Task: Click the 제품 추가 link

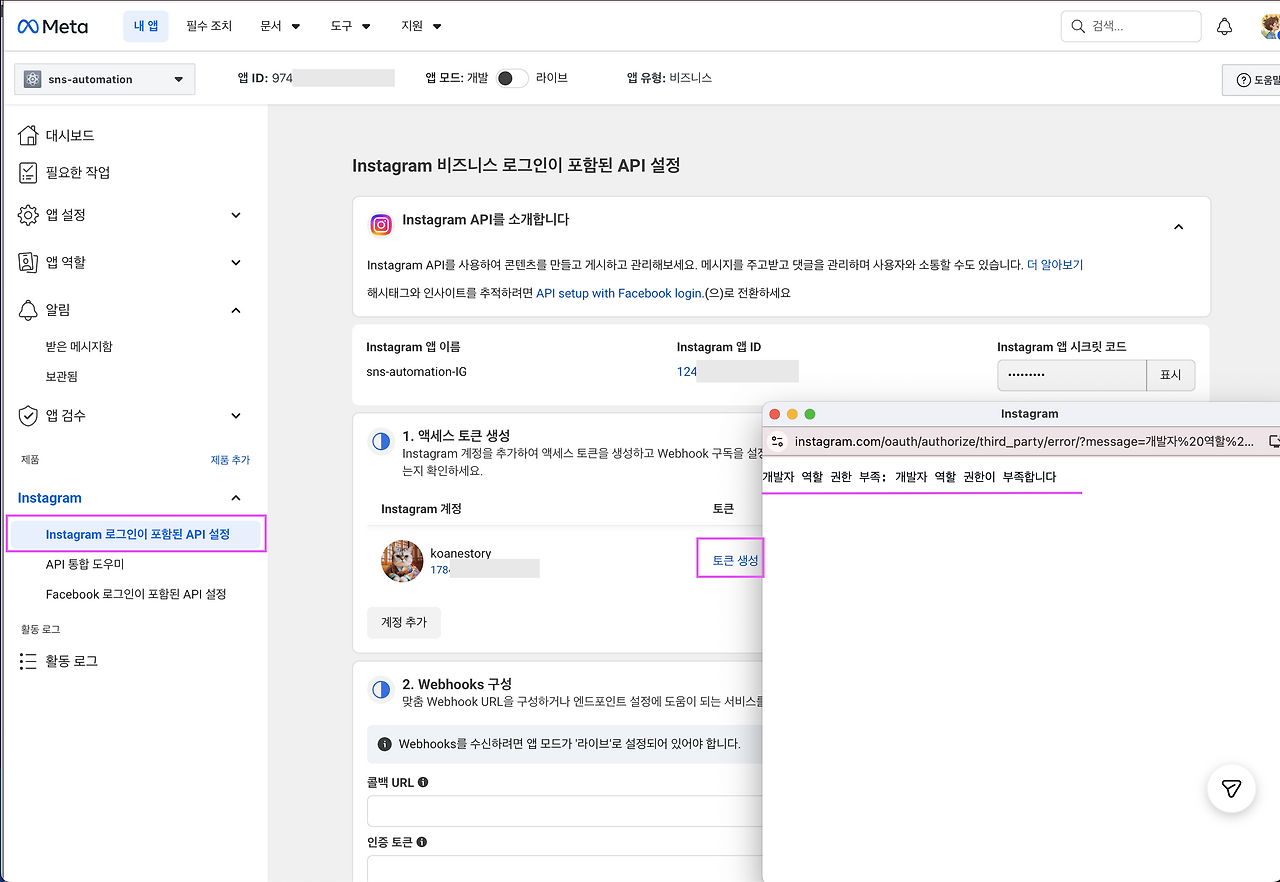Action: point(230,460)
